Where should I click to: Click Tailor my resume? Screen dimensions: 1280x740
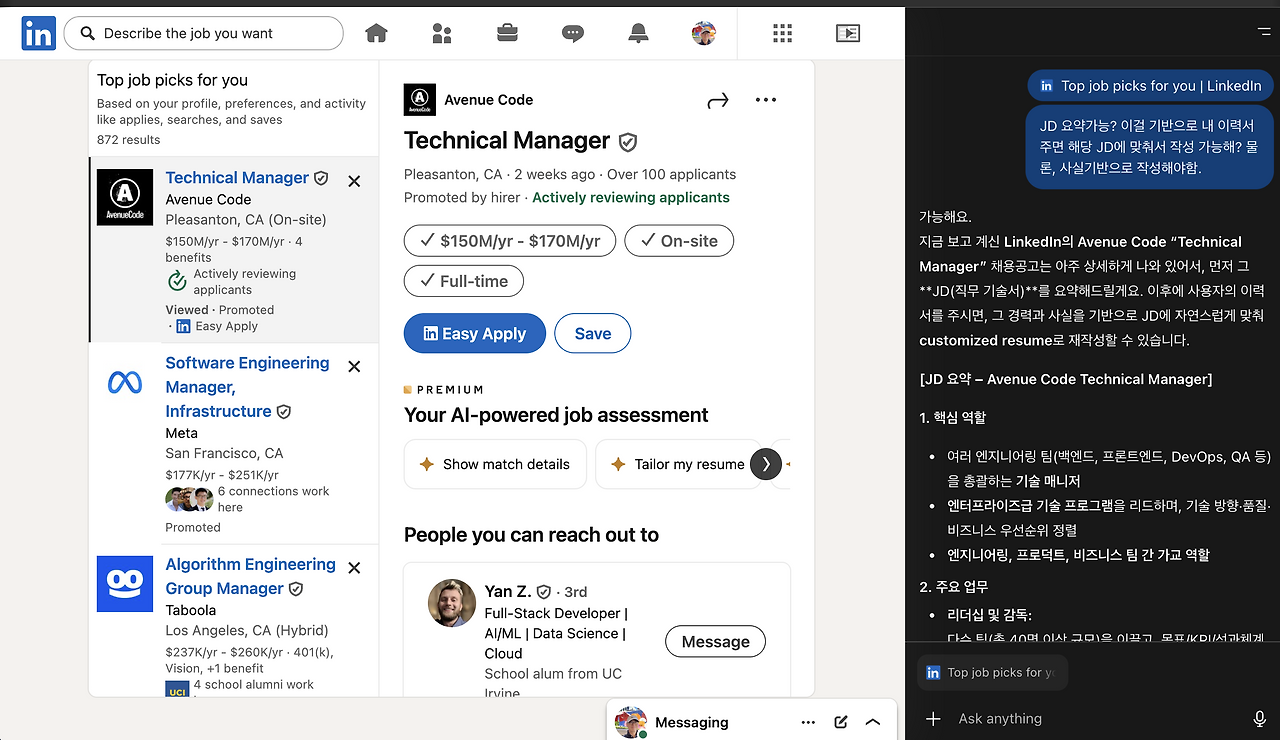coord(678,464)
